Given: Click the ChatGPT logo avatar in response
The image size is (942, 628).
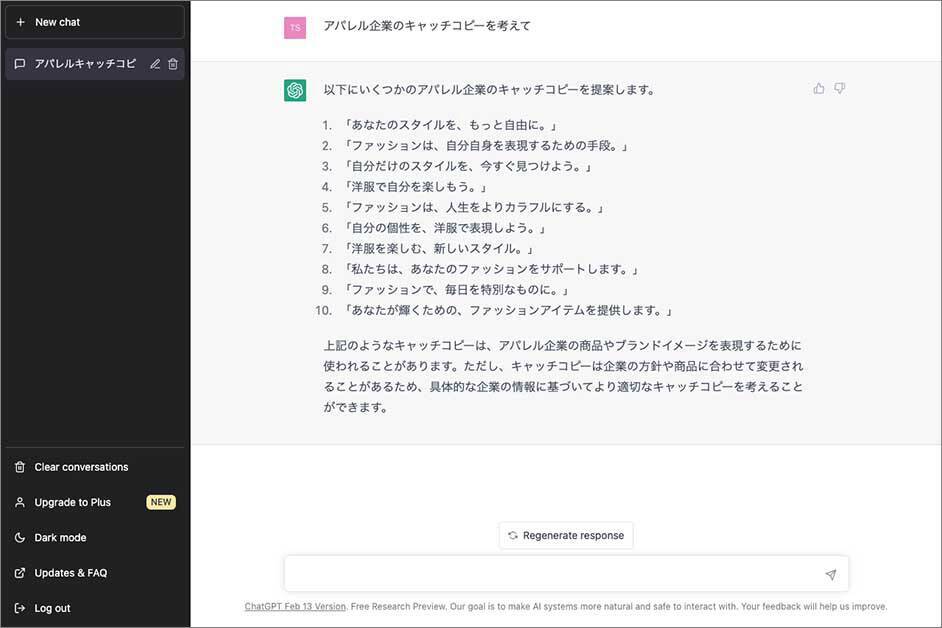Looking at the screenshot, I should tap(295, 90).
